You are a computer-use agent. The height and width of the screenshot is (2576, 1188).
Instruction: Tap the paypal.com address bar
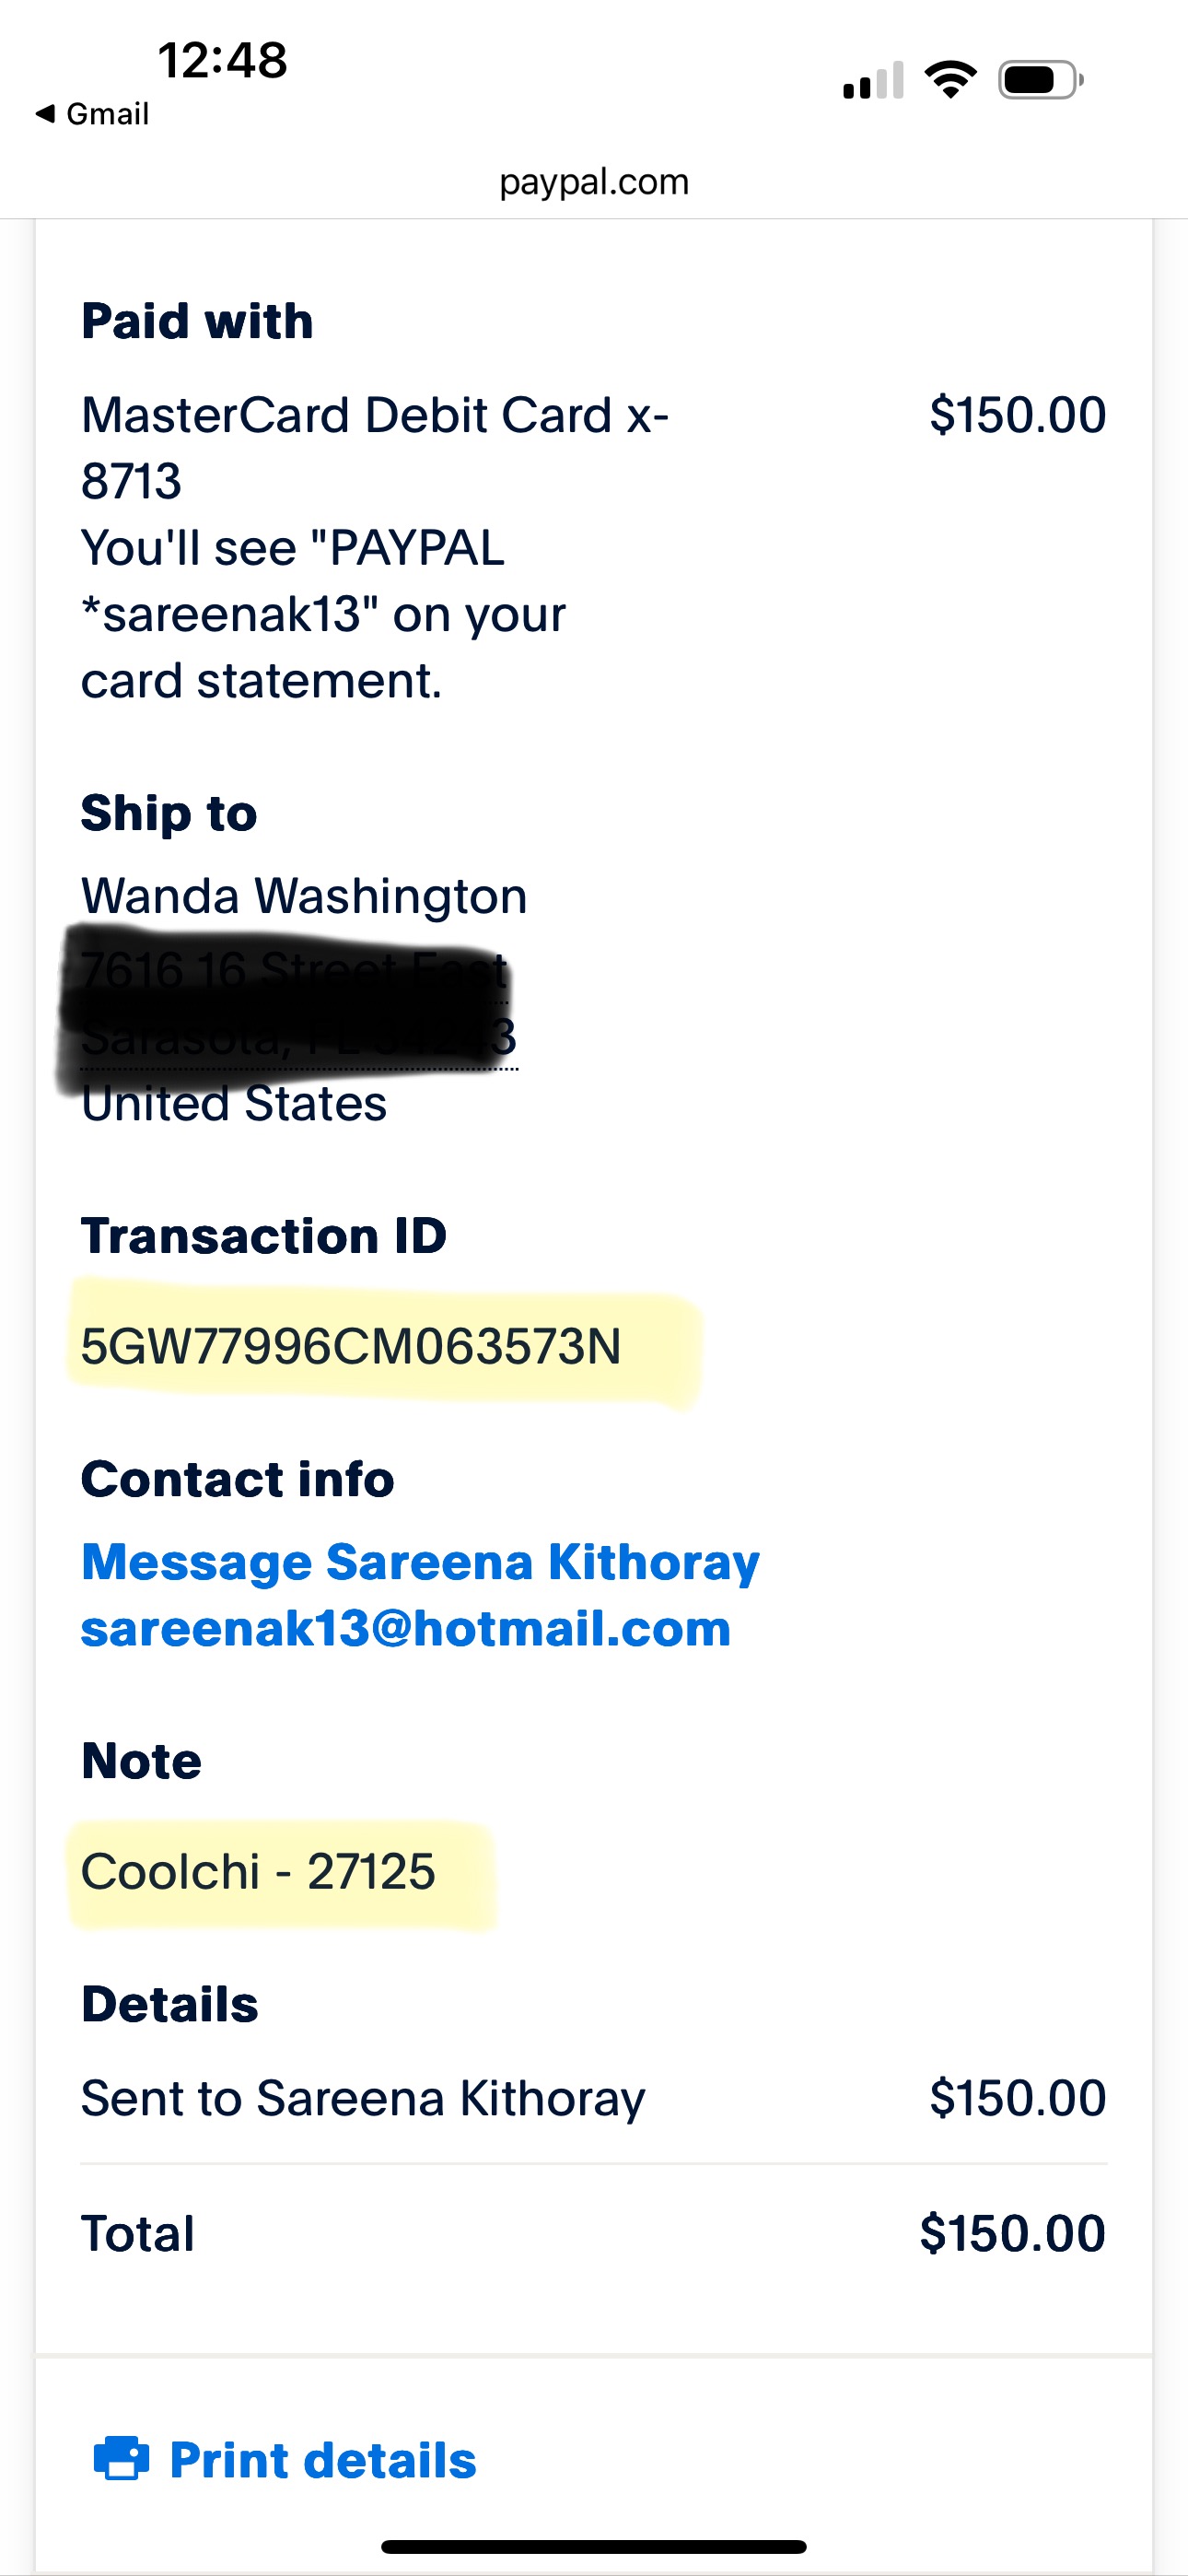click(x=594, y=182)
